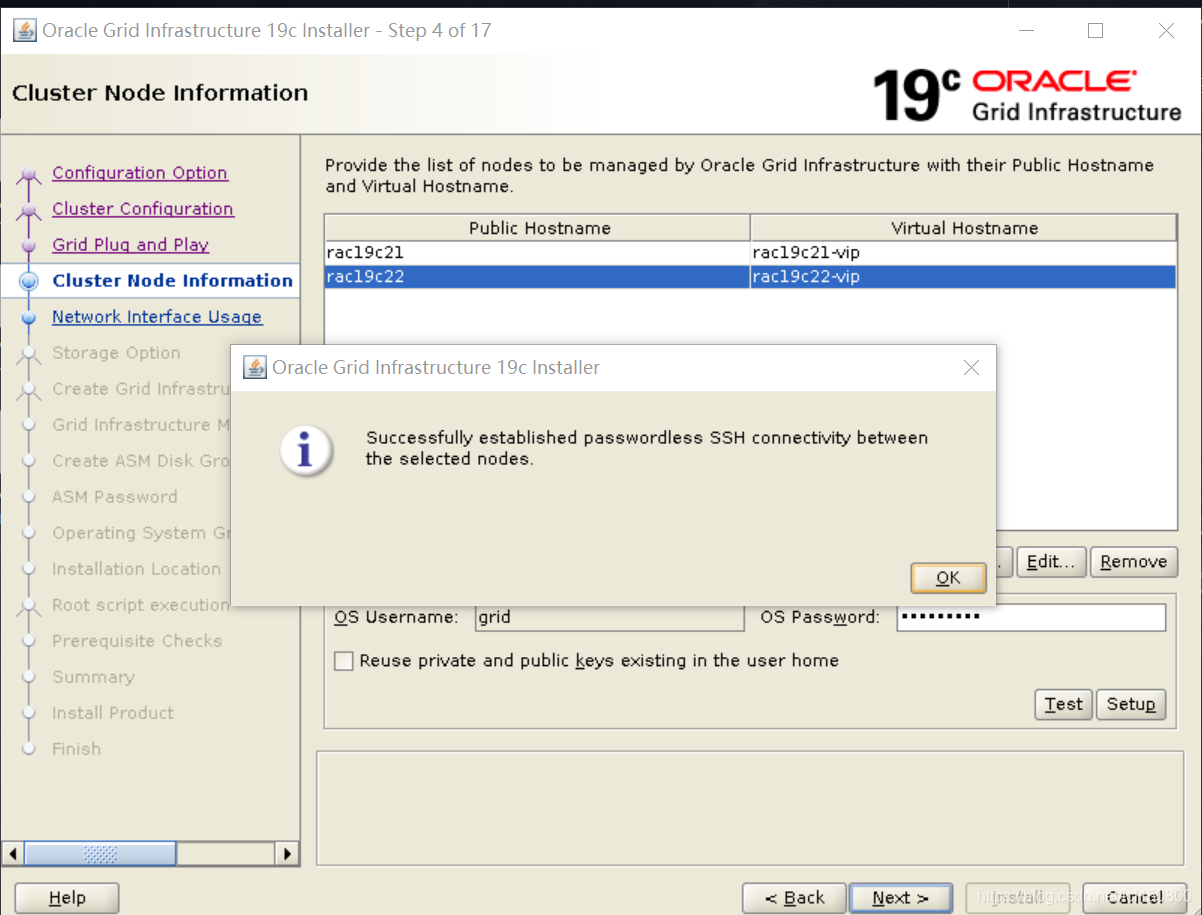Select the rac19c21 public hostname cell
Screen dimensions: 1202x915
click(x=537, y=253)
